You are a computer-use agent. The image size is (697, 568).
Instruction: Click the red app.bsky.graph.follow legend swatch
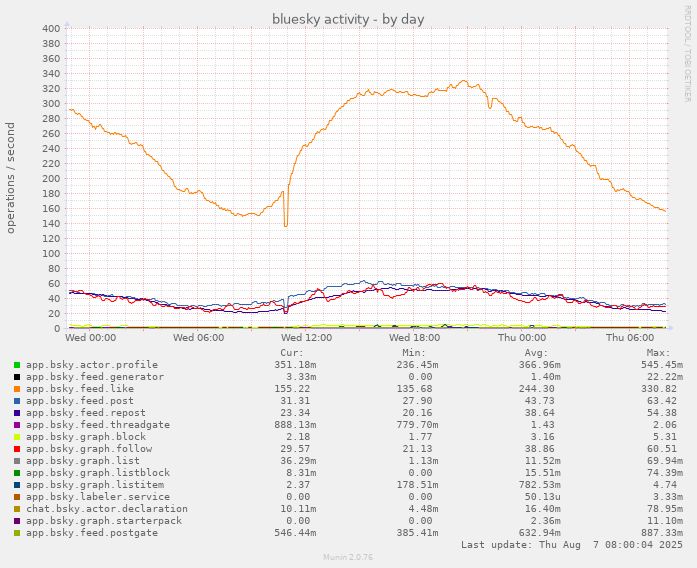click(x=17, y=449)
